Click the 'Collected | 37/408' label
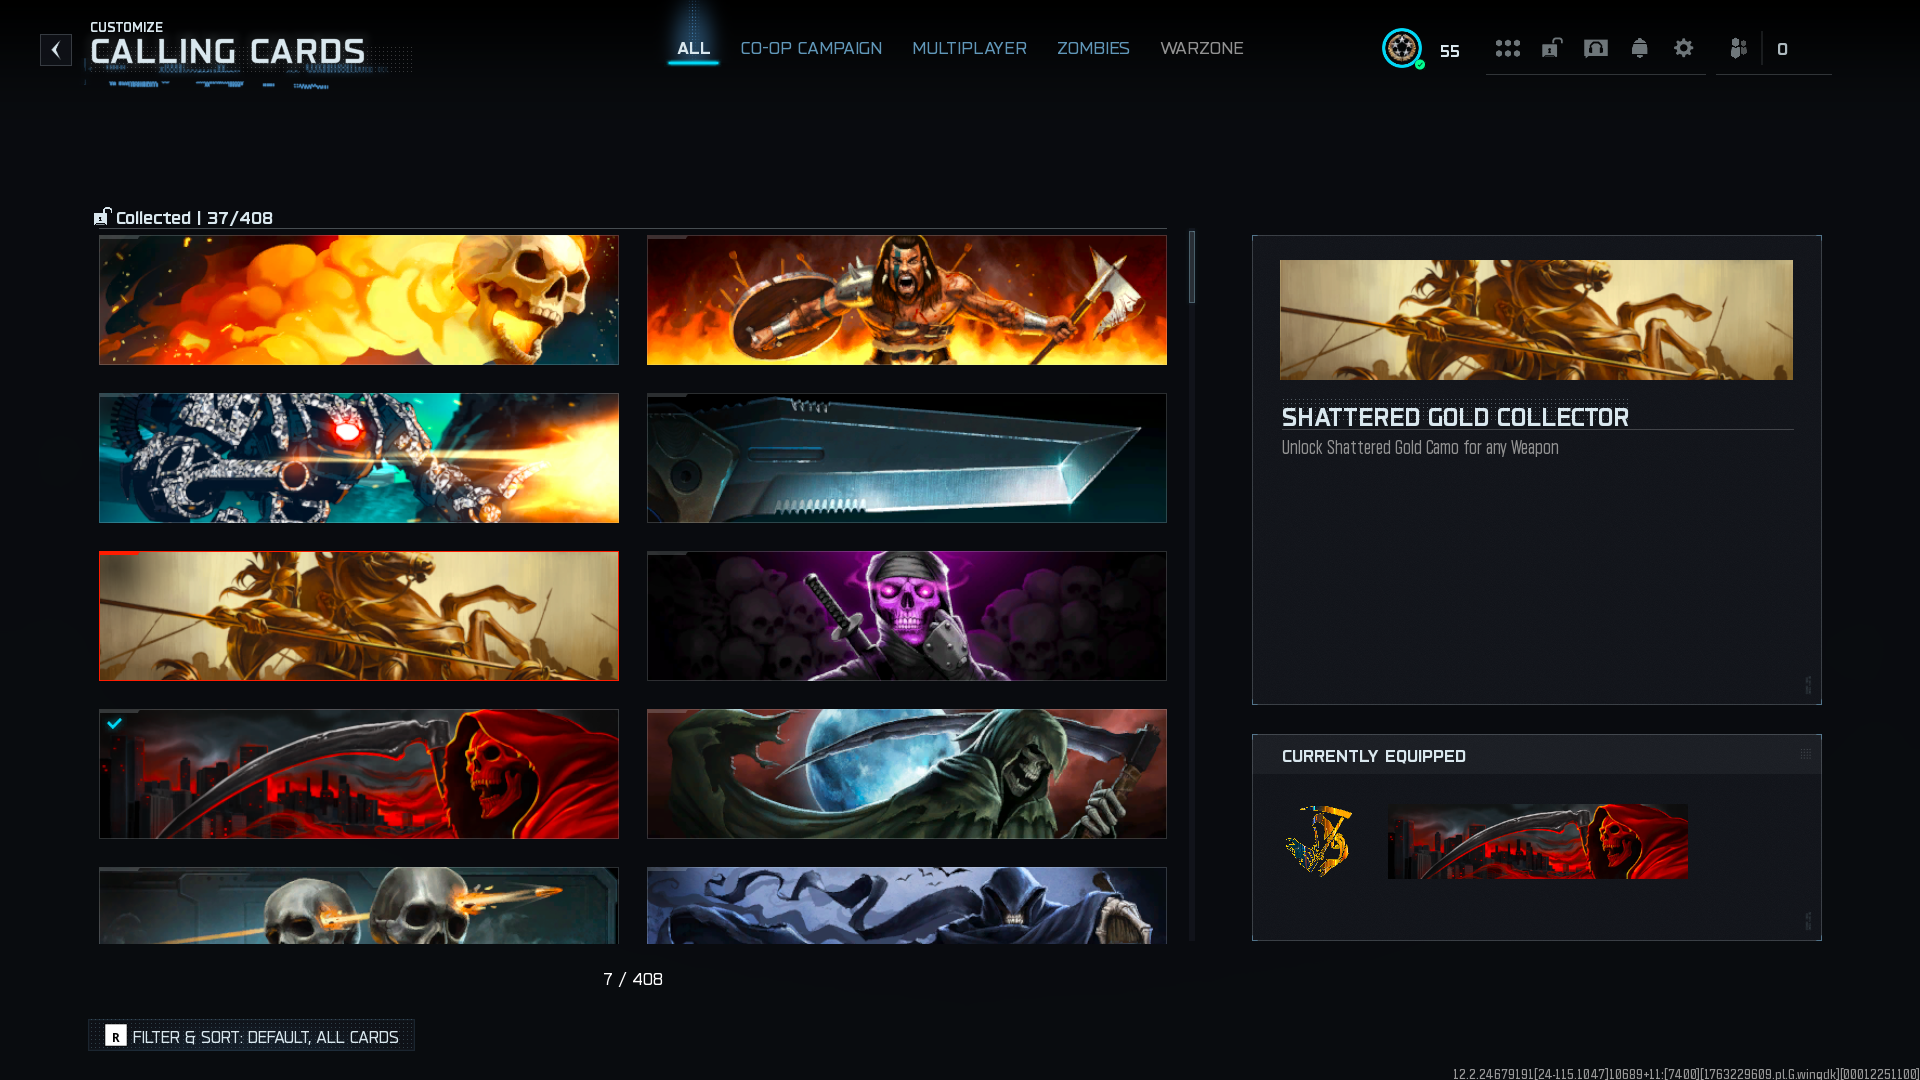 click(194, 218)
